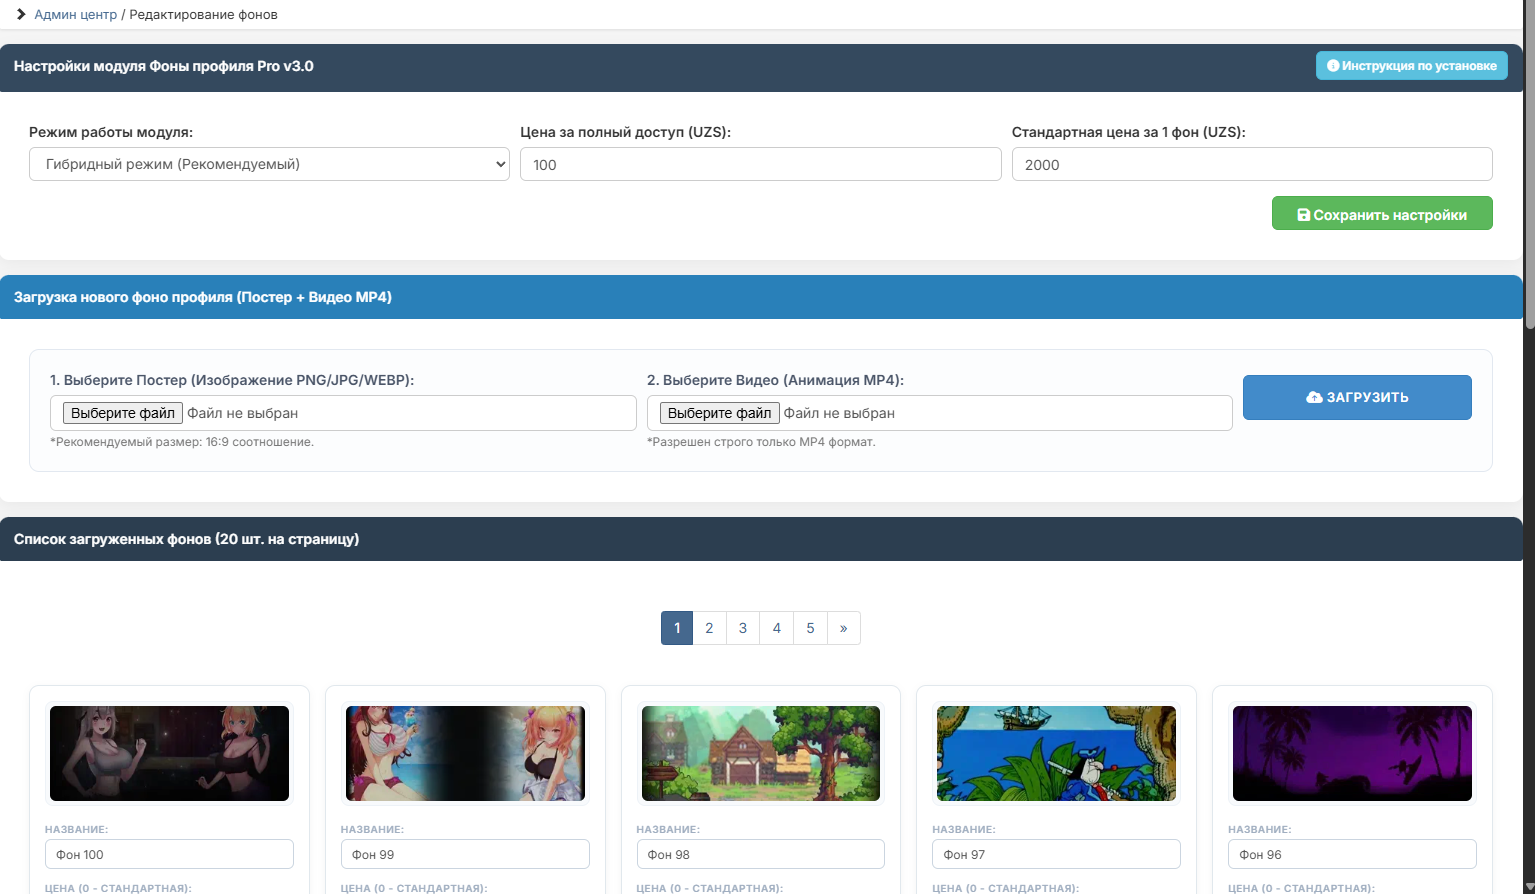The width and height of the screenshot is (1535, 894).
Task: Open the Инструкция по установке button
Action: (x=1411, y=66)
